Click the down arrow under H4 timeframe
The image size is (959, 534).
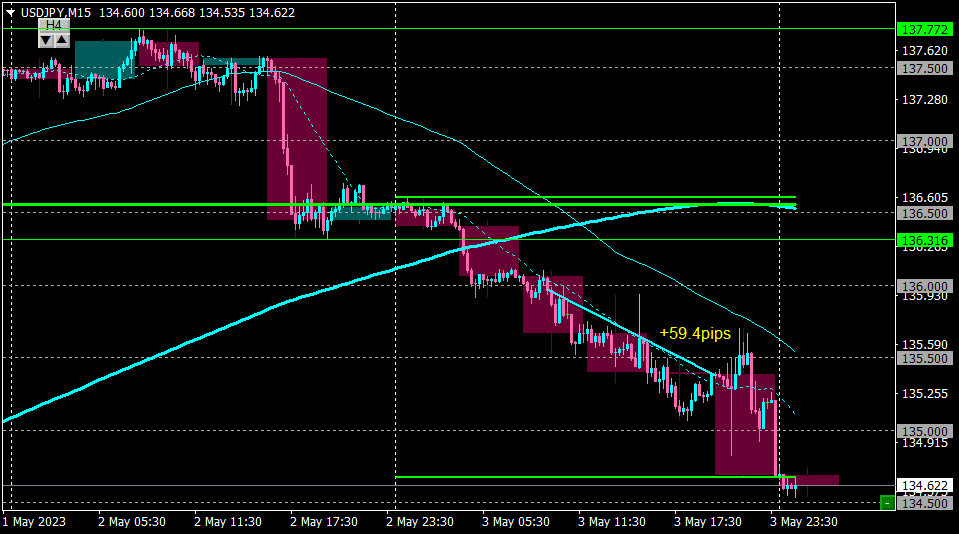46,40
